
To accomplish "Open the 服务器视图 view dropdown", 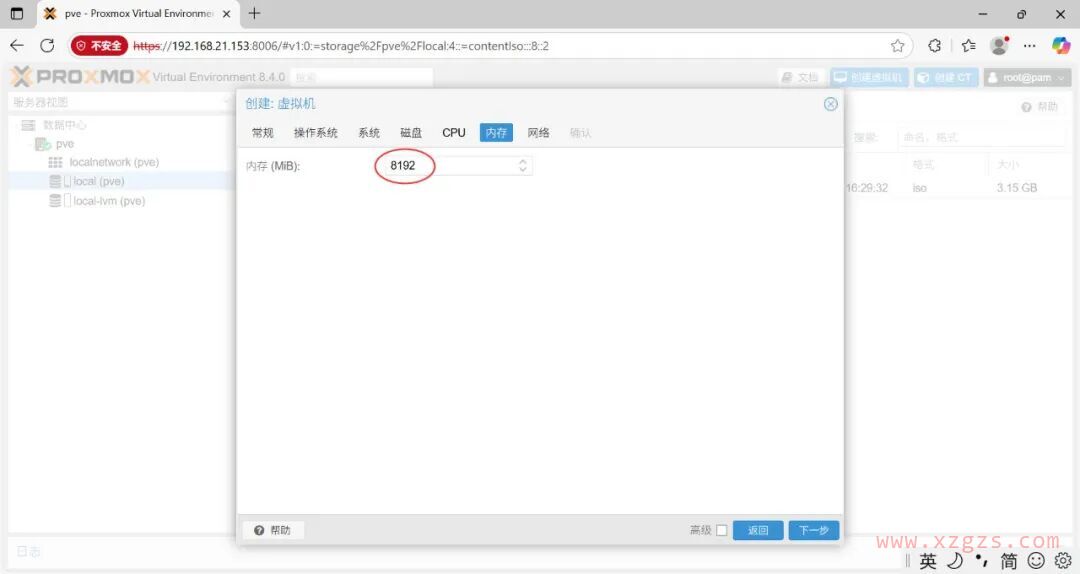I will (121, 102).
